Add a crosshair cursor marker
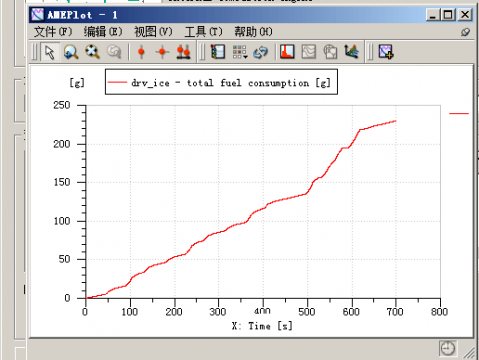 pyautogui.click(x=162, y=52)
